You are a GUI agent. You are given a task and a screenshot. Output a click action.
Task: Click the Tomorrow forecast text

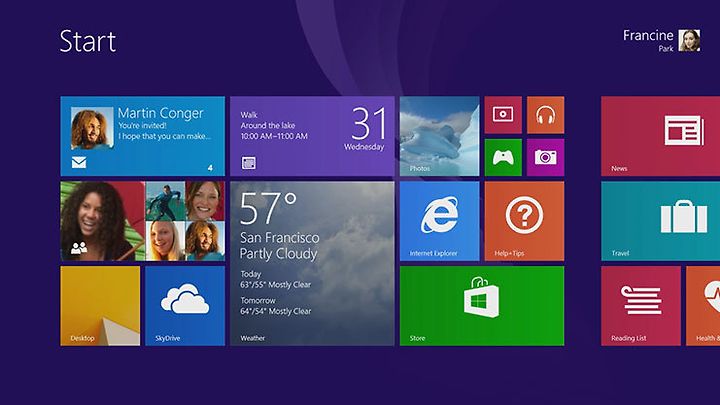pos(258,300)
